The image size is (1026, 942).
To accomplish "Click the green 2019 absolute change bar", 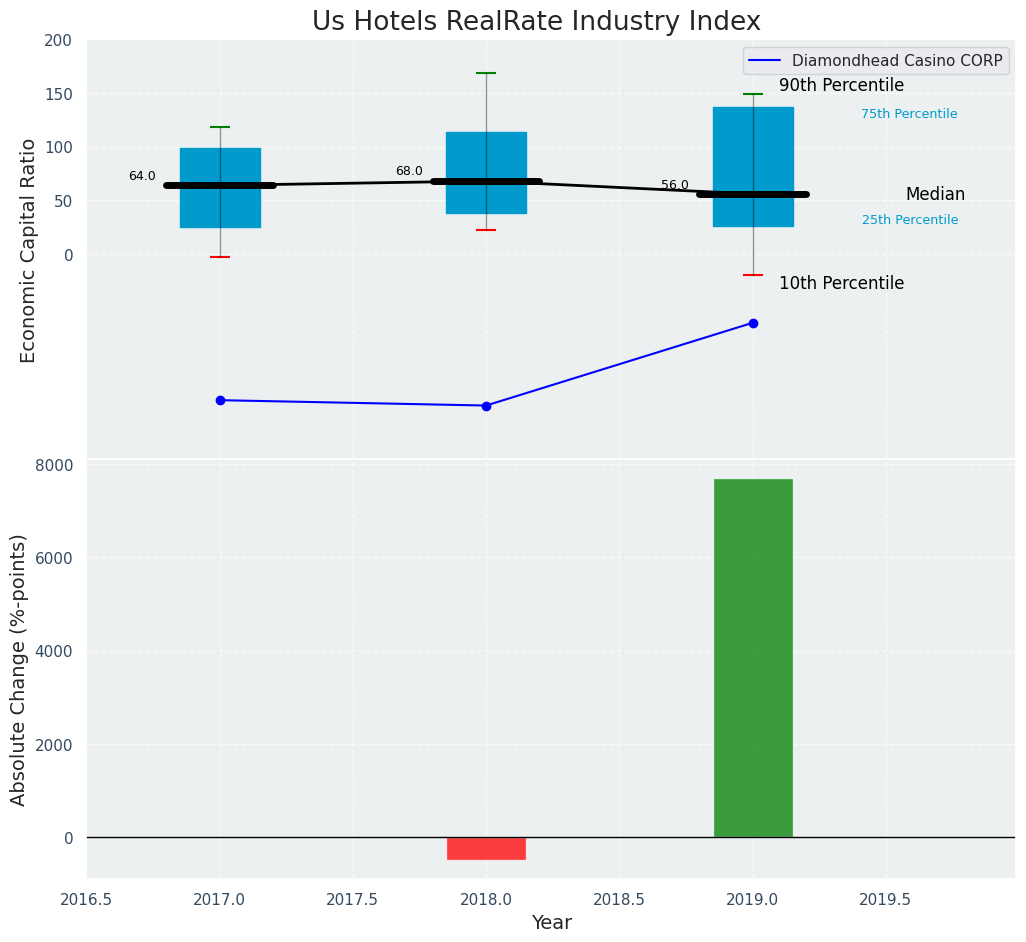I will coord(752,657).
